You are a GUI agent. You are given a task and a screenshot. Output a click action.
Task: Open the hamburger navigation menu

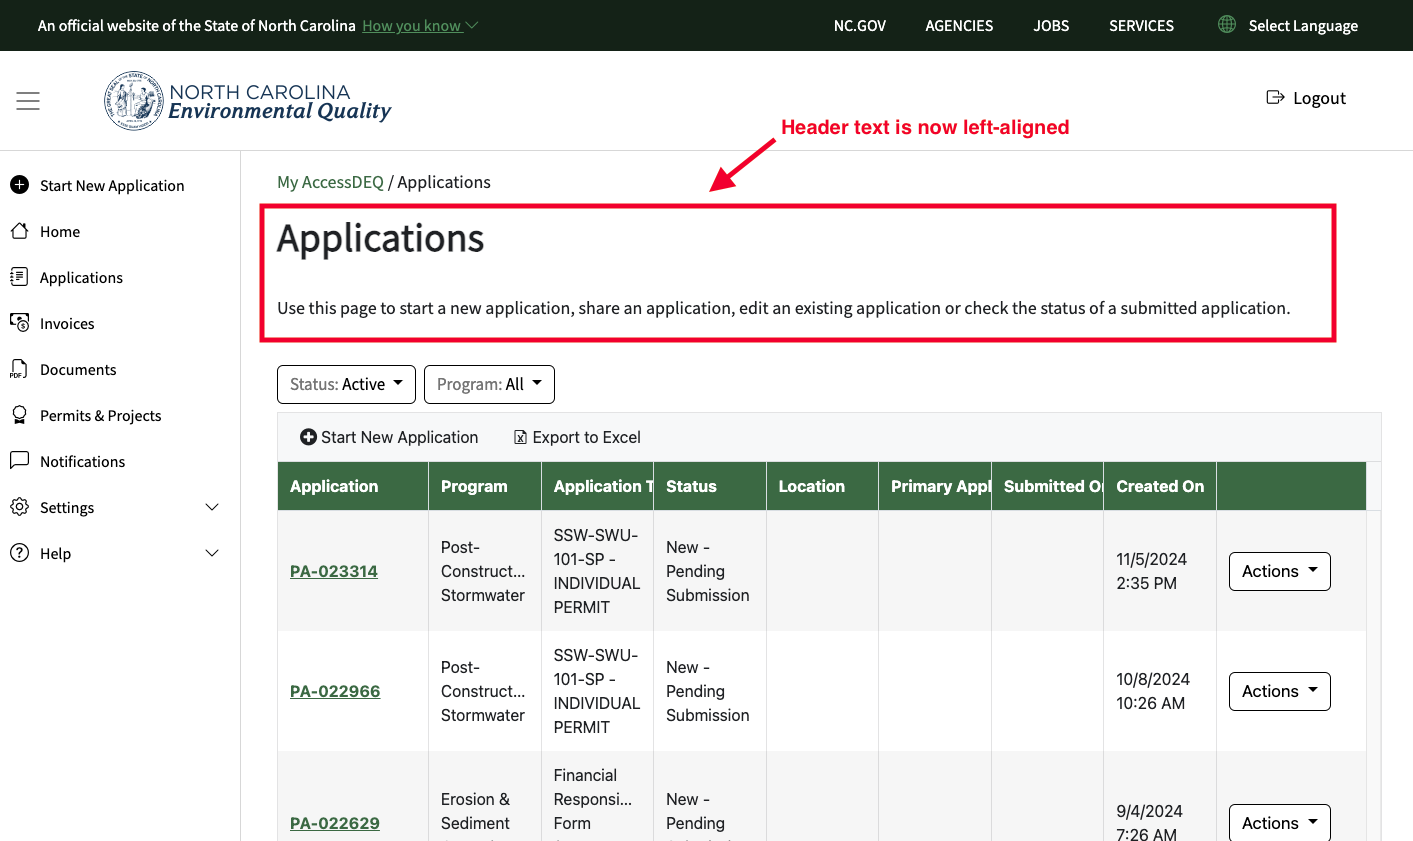pos(28,101)
